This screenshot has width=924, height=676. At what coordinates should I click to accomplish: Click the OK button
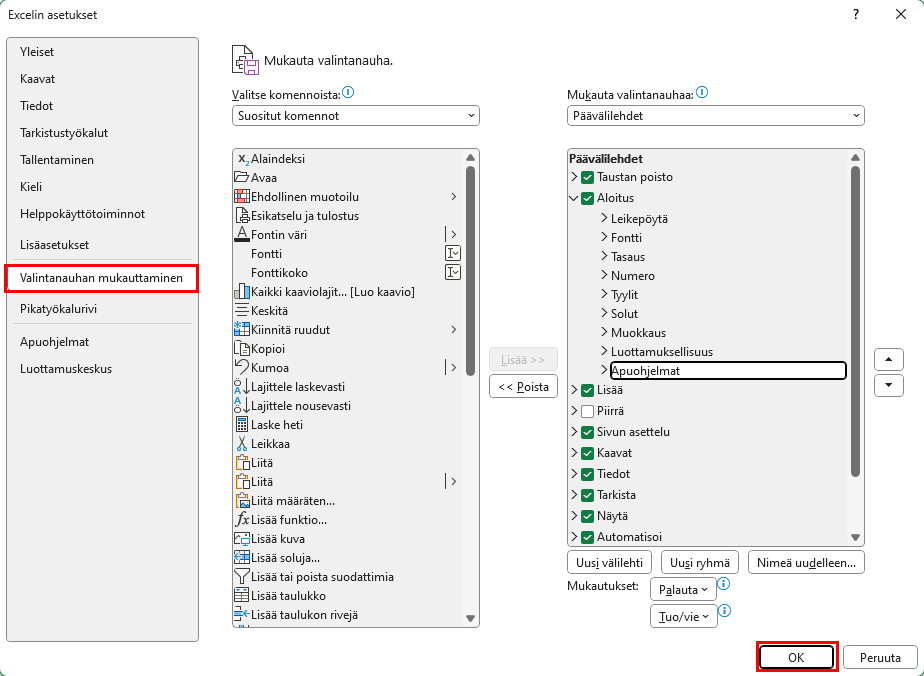click(796, 658)
